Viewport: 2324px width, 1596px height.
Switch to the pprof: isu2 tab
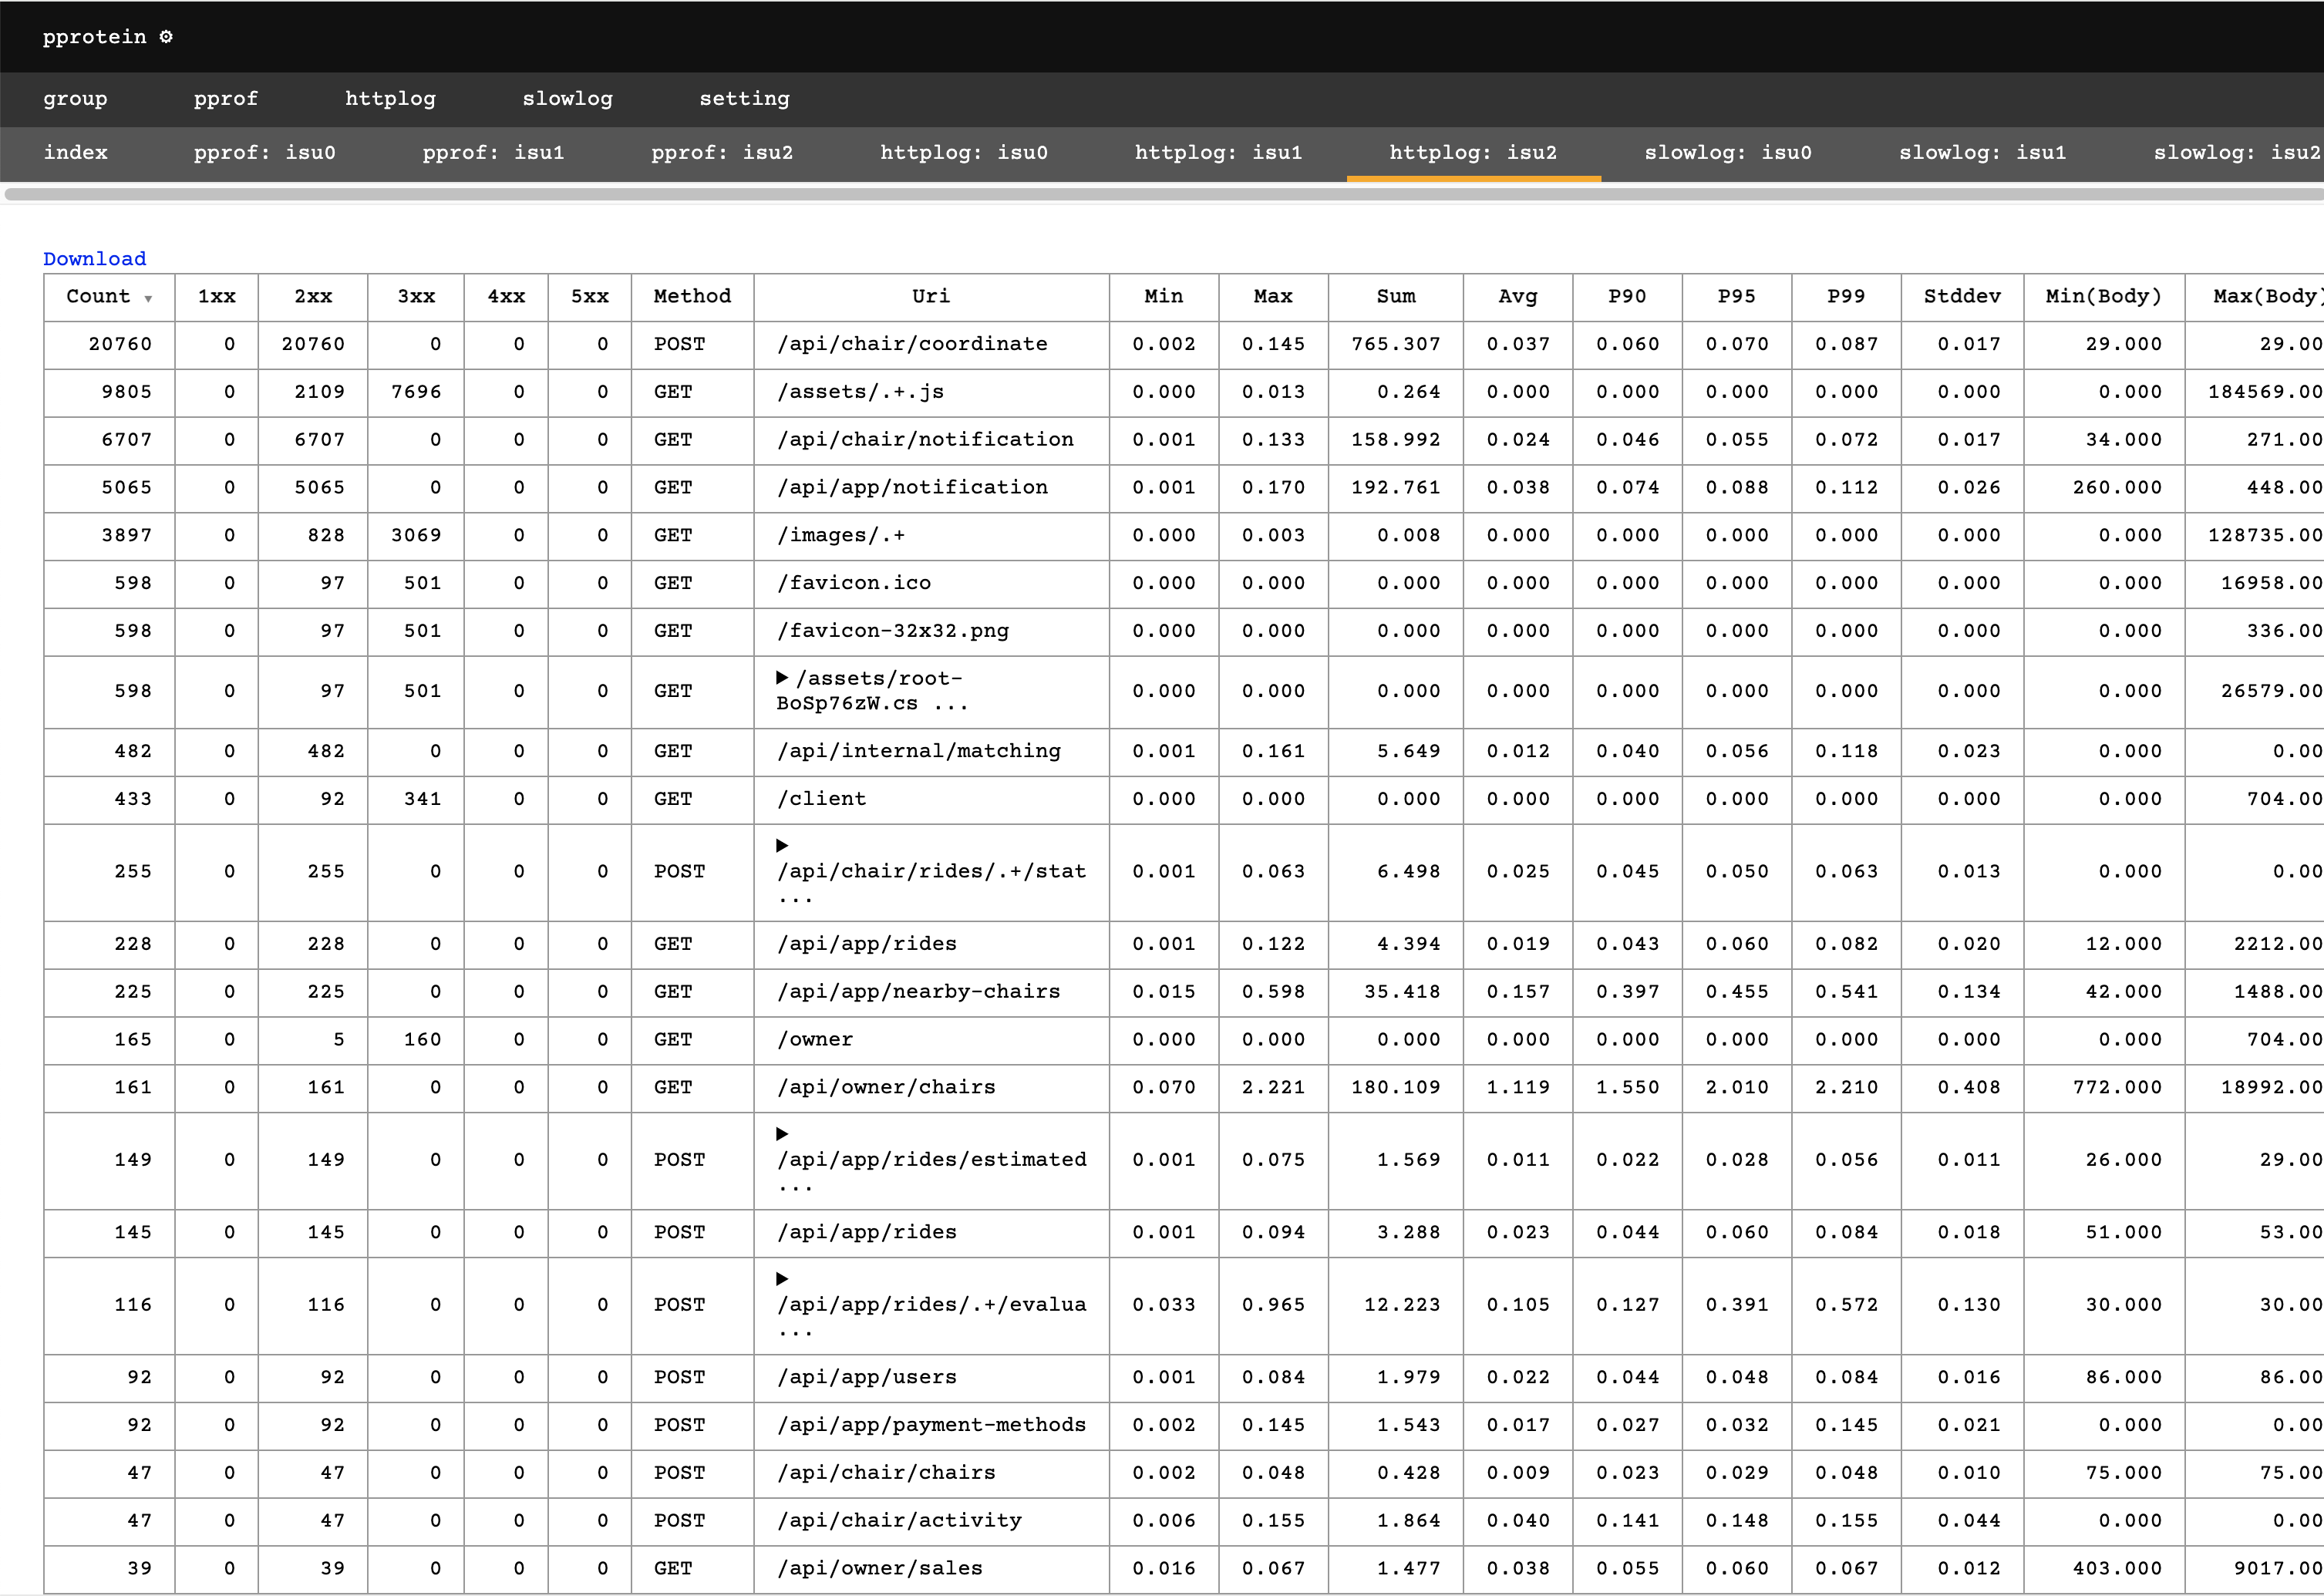722,153
